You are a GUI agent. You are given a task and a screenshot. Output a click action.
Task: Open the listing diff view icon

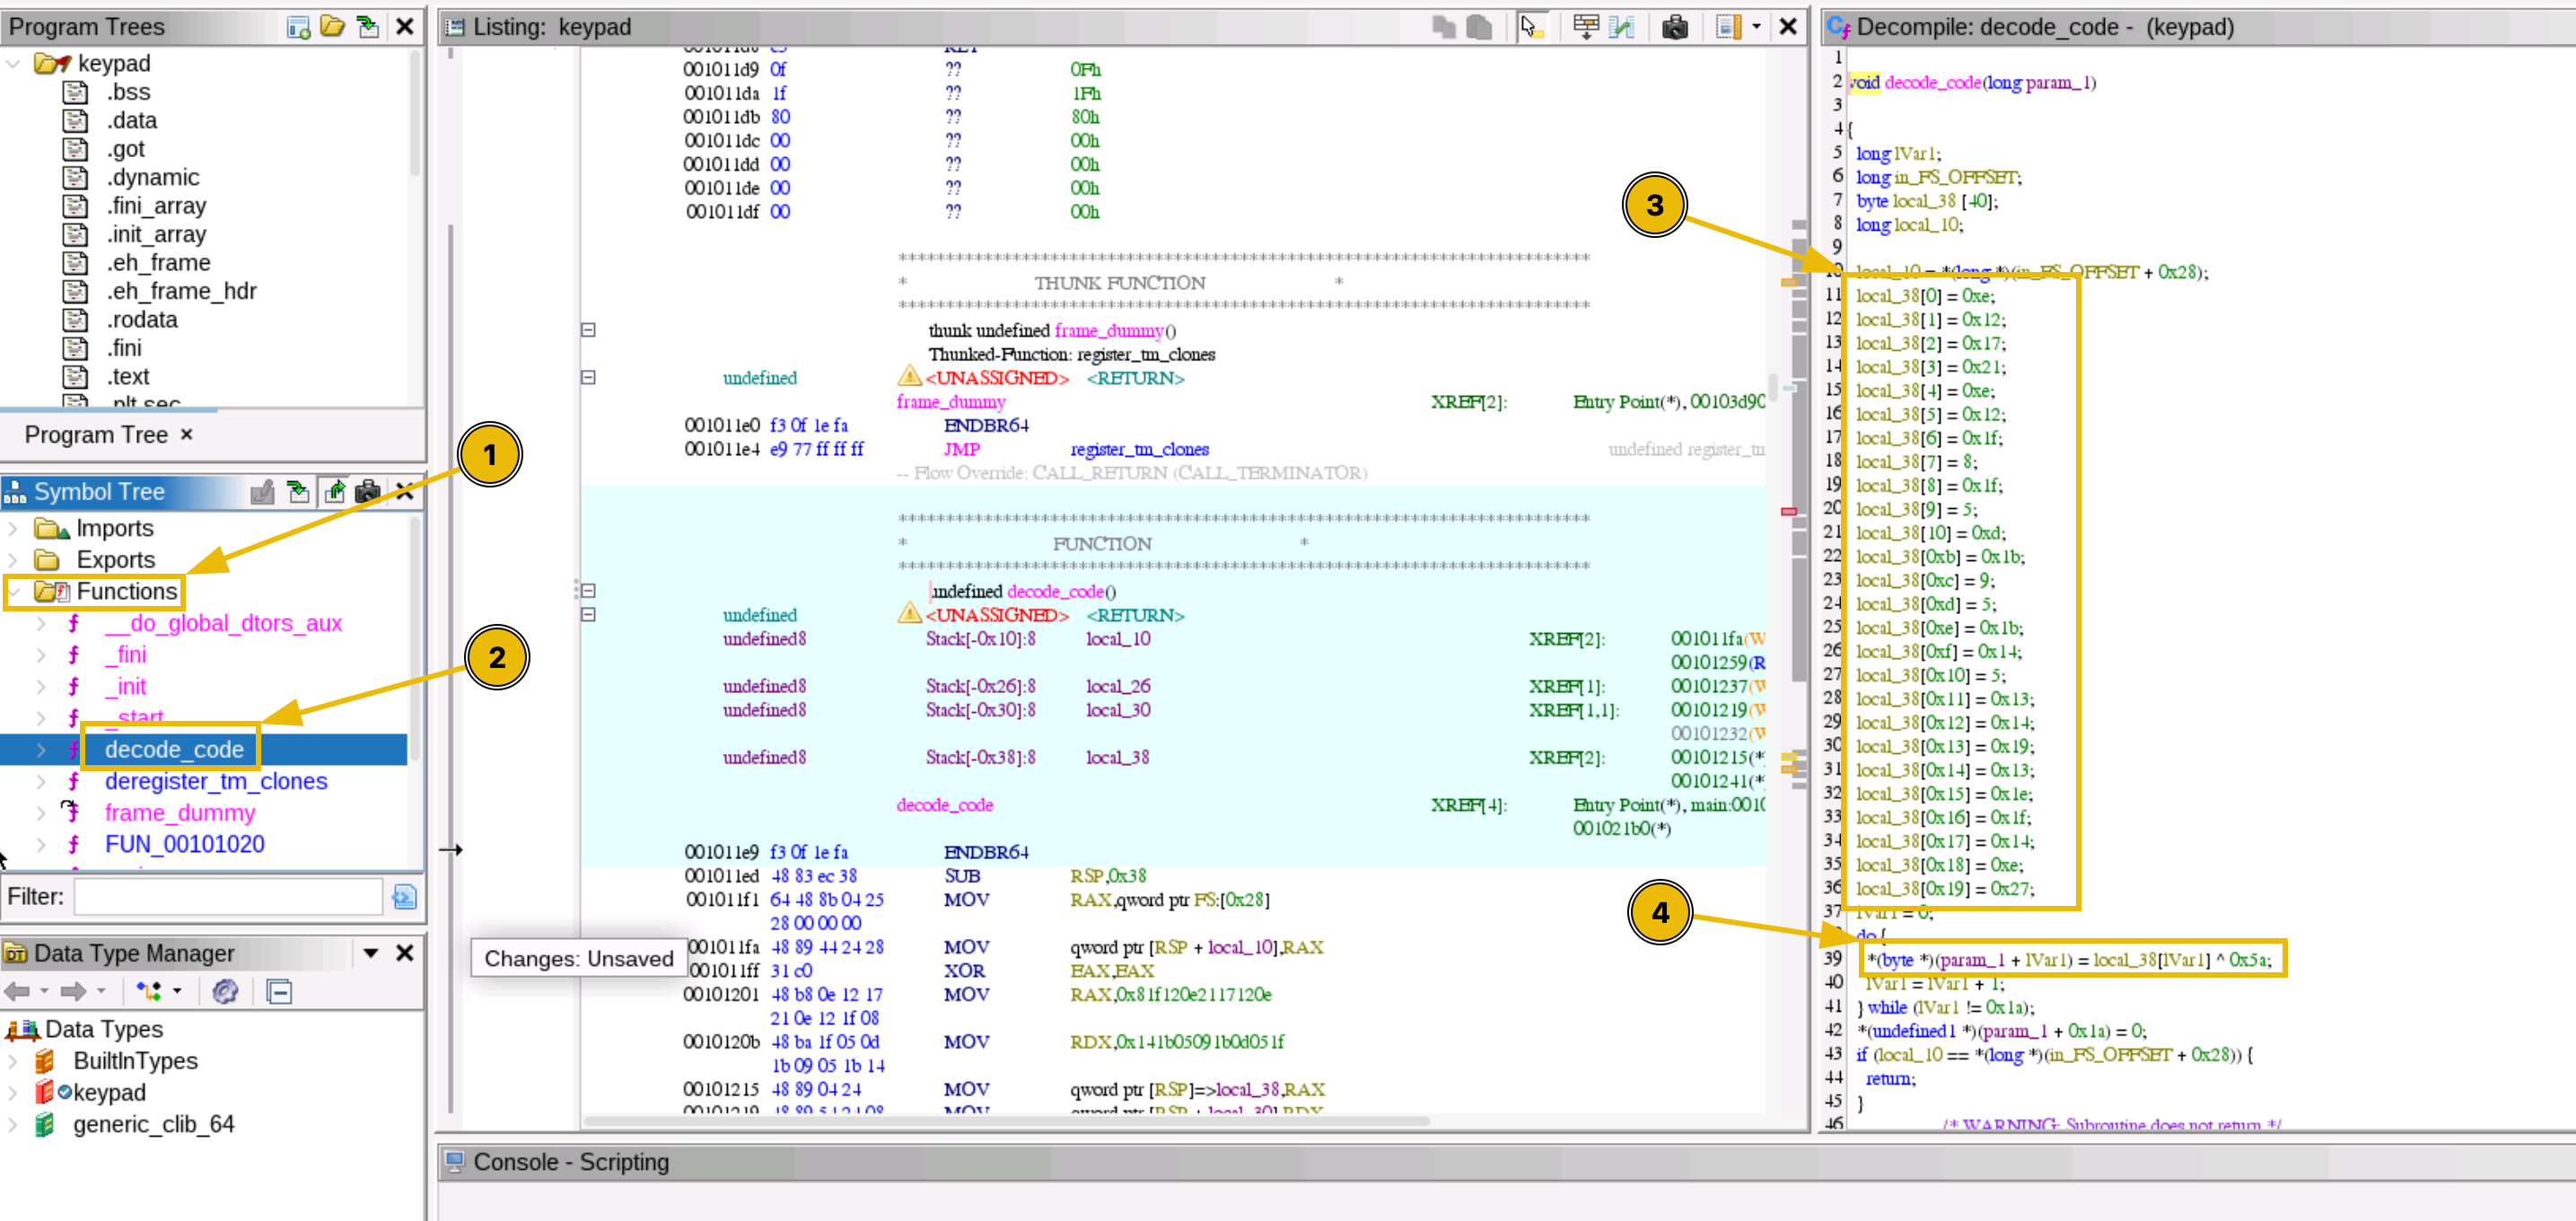coord(1622,27)
